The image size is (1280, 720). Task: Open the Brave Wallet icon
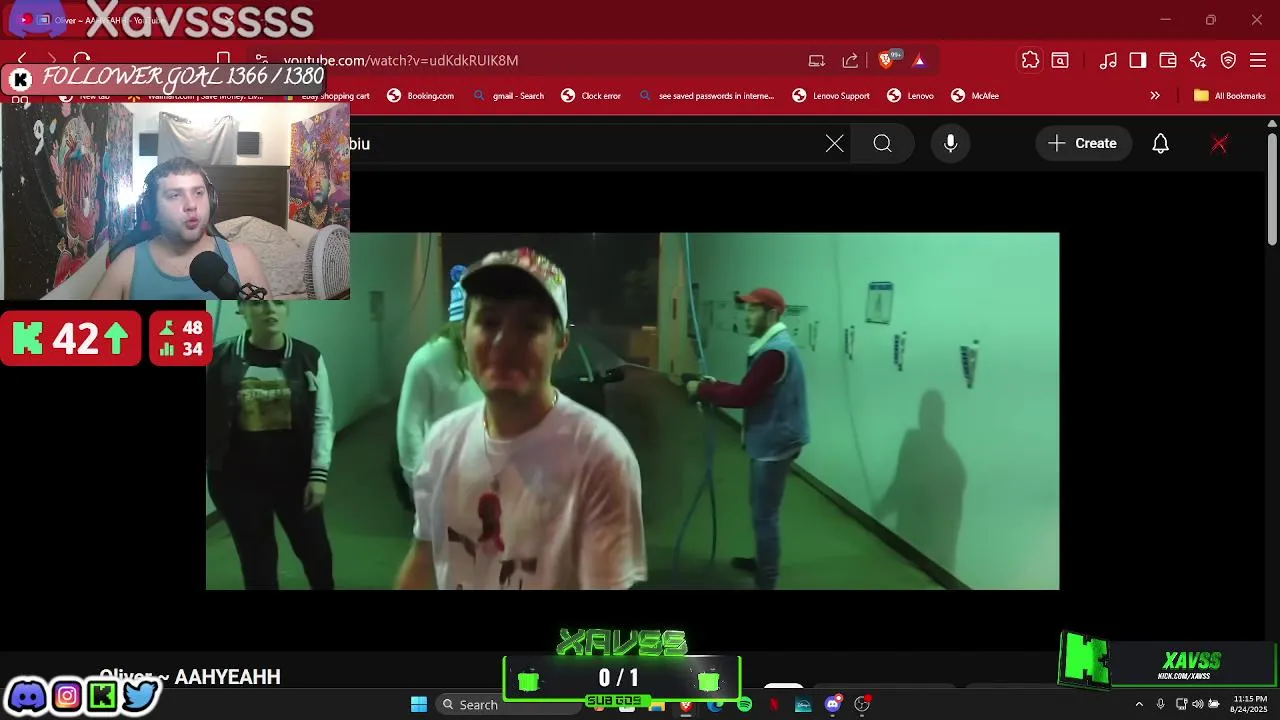click(x=1168, y=60)
